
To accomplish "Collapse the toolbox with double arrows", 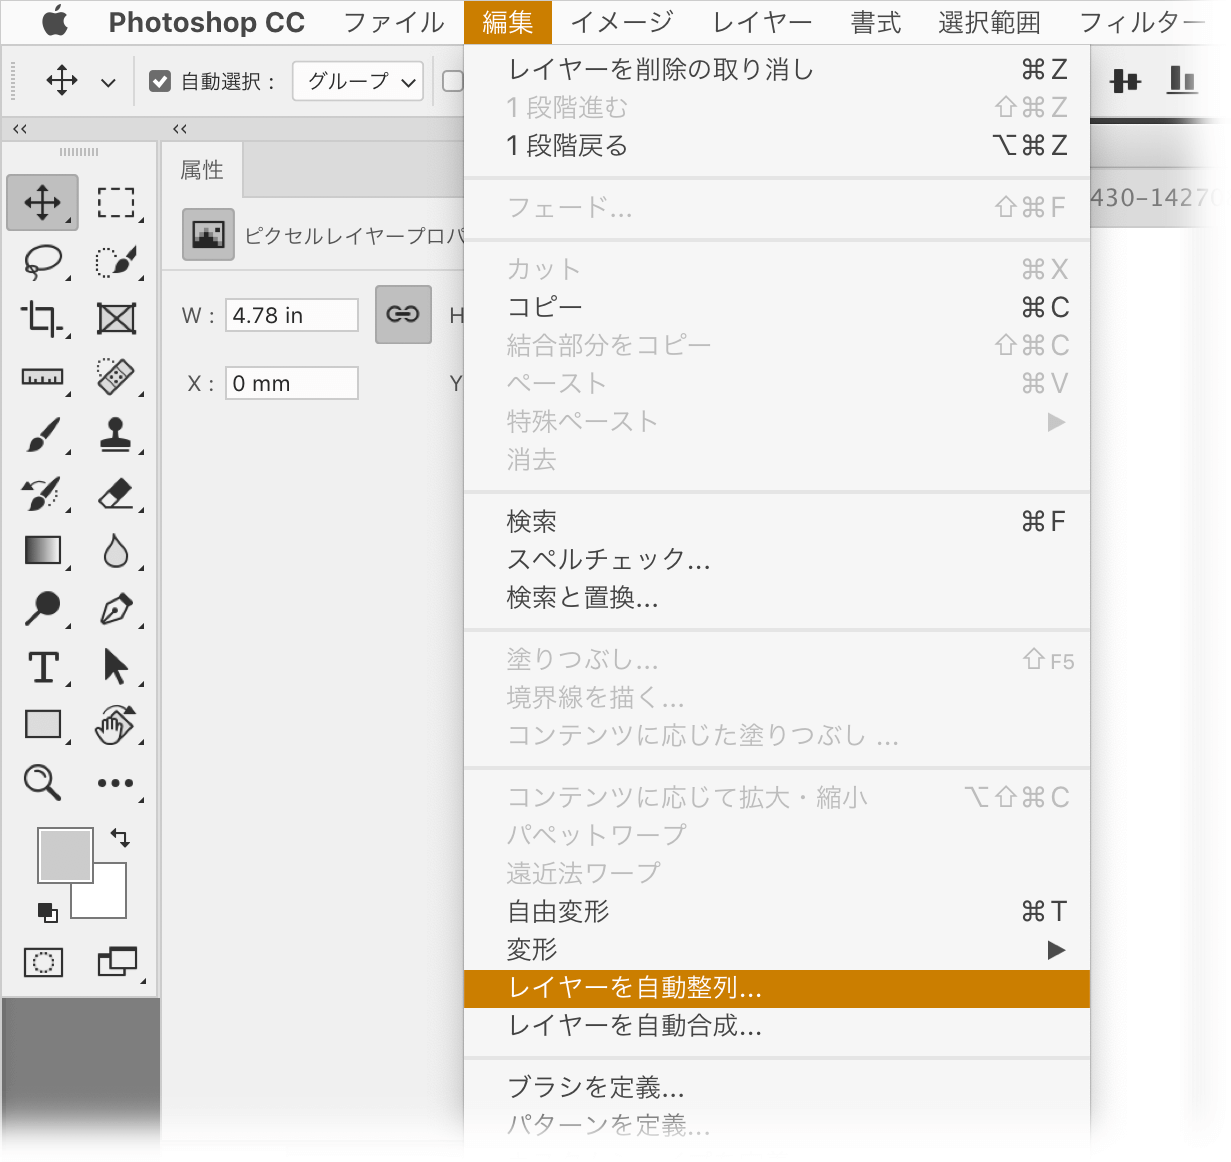I will pyautogui.click(x=20, y=129).
